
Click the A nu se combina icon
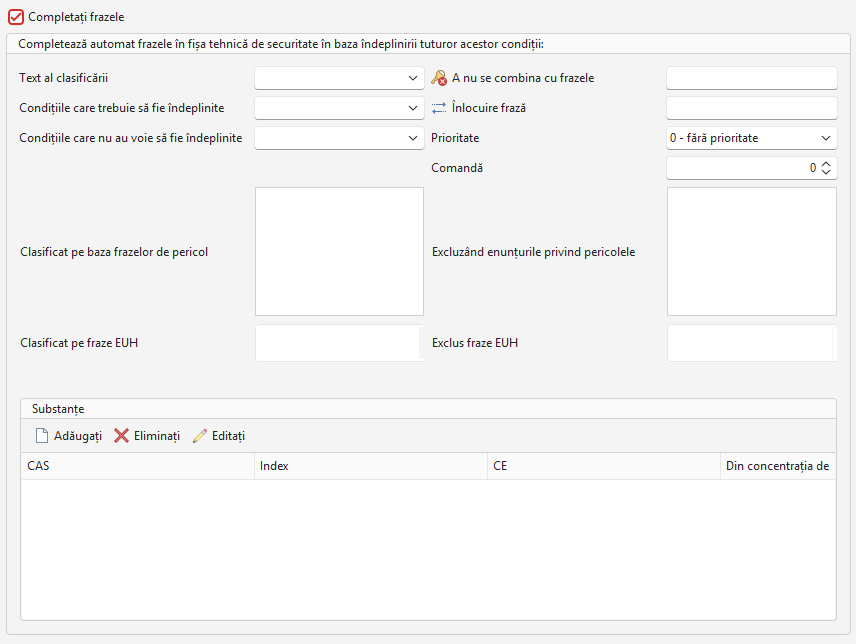[439, 78]
